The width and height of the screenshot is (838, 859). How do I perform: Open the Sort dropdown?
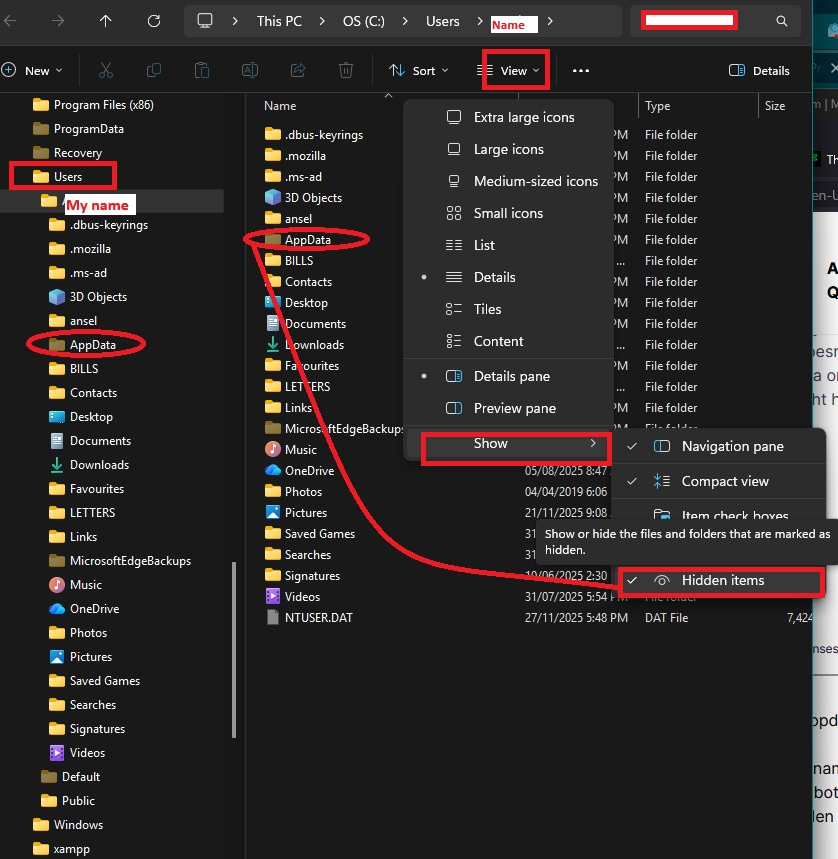[418, 71]
